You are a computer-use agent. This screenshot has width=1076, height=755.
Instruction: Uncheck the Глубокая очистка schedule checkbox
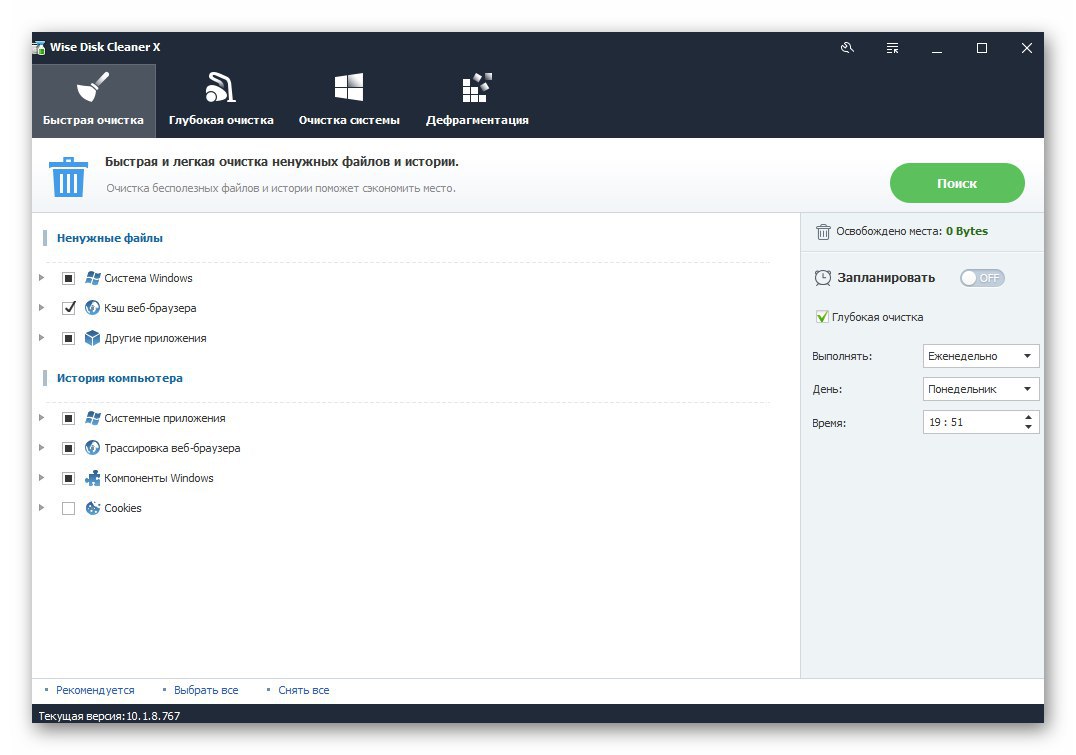tap(822, 316)
